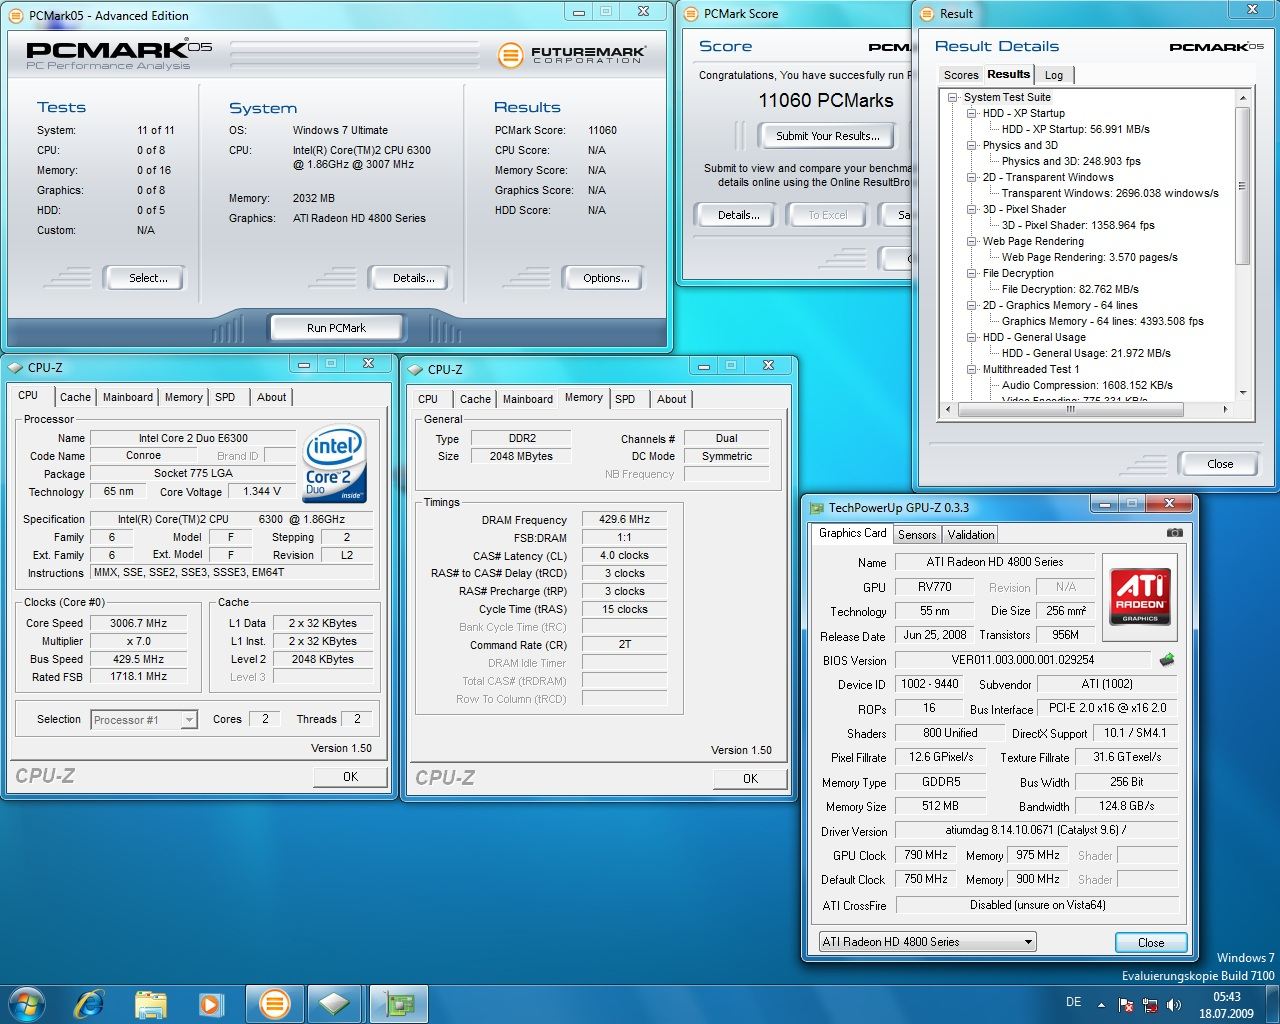
Task: Click OK in CPU-Z CPU window
Action: (x=350, y=776)
